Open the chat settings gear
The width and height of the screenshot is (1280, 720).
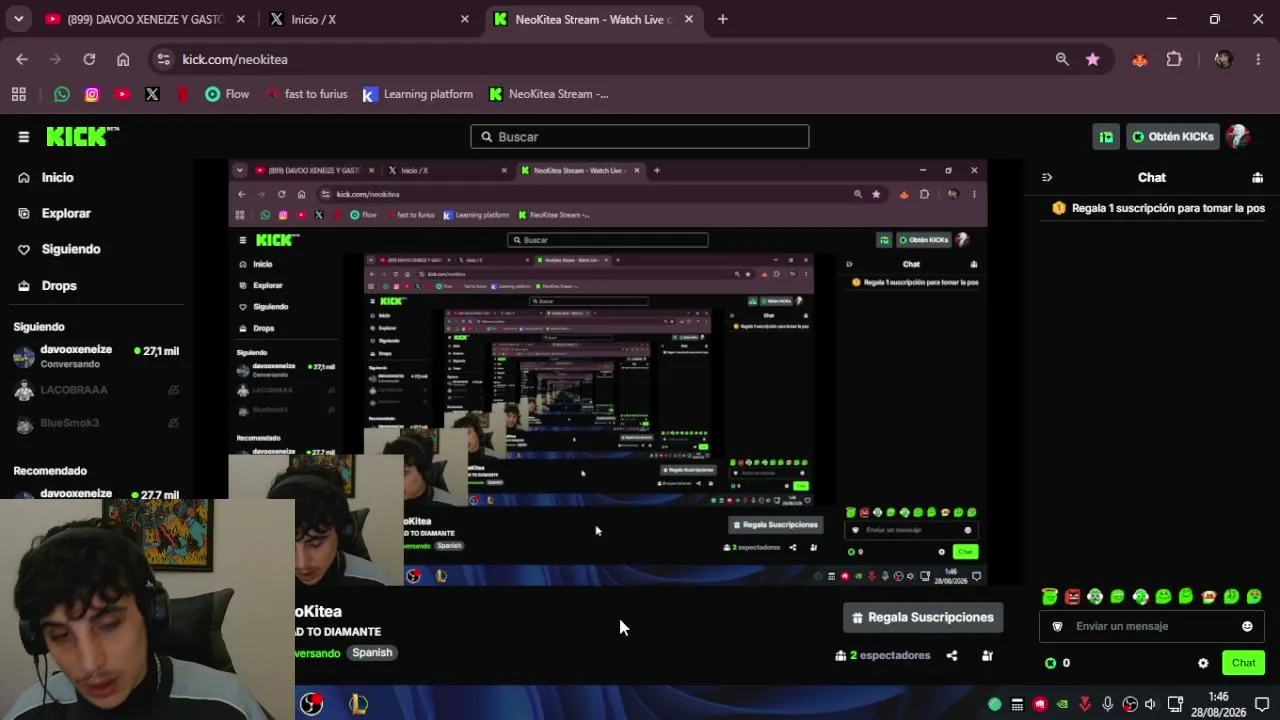[1203, 663]
